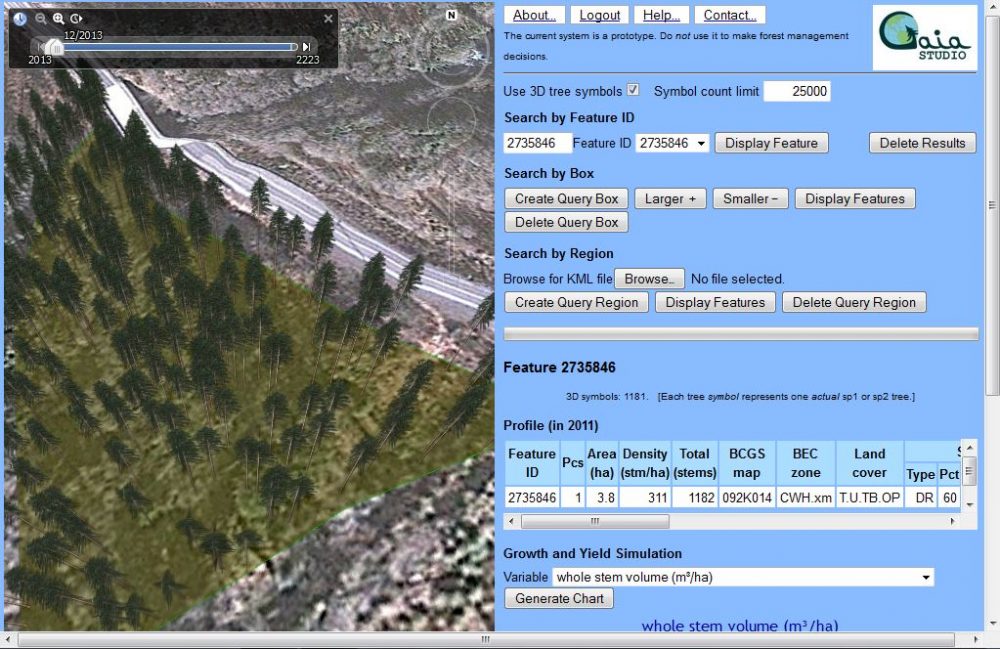Image resolution: width=1000 pixels, height=649 pixels.
Task: Expand the Growth and Yield Variable dropdown
Action: point(743,577)
